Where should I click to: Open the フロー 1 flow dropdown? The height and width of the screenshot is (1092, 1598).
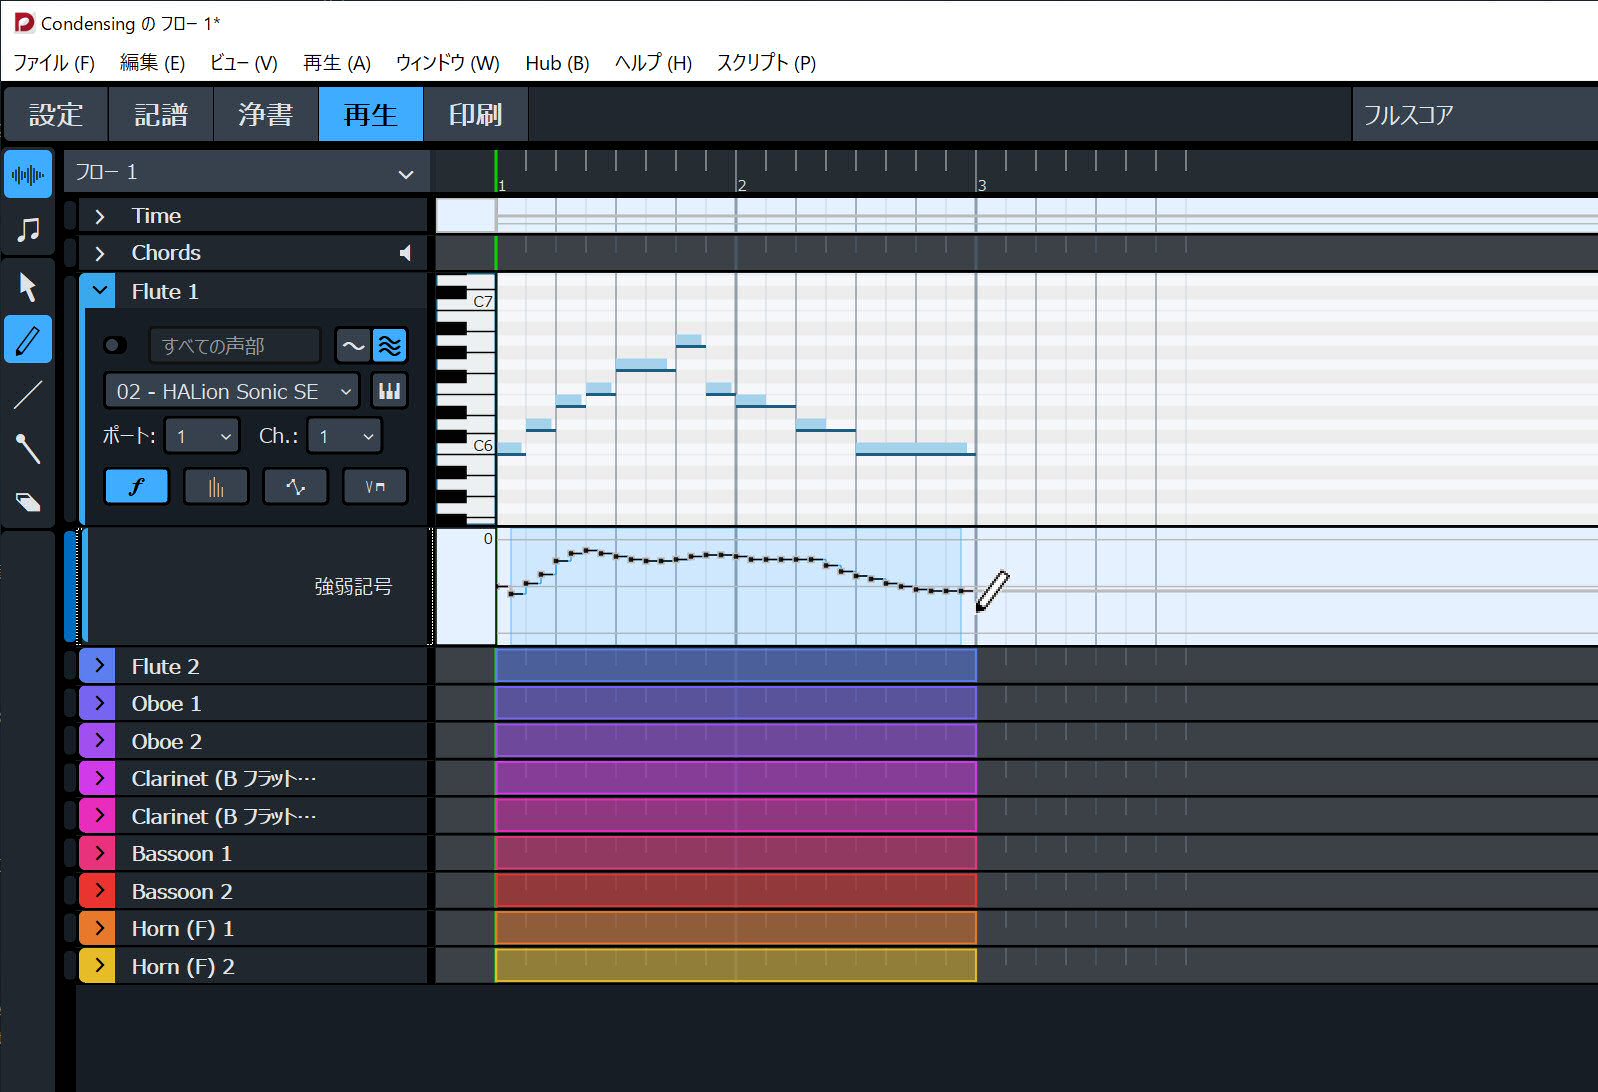[x=248, y=173]
